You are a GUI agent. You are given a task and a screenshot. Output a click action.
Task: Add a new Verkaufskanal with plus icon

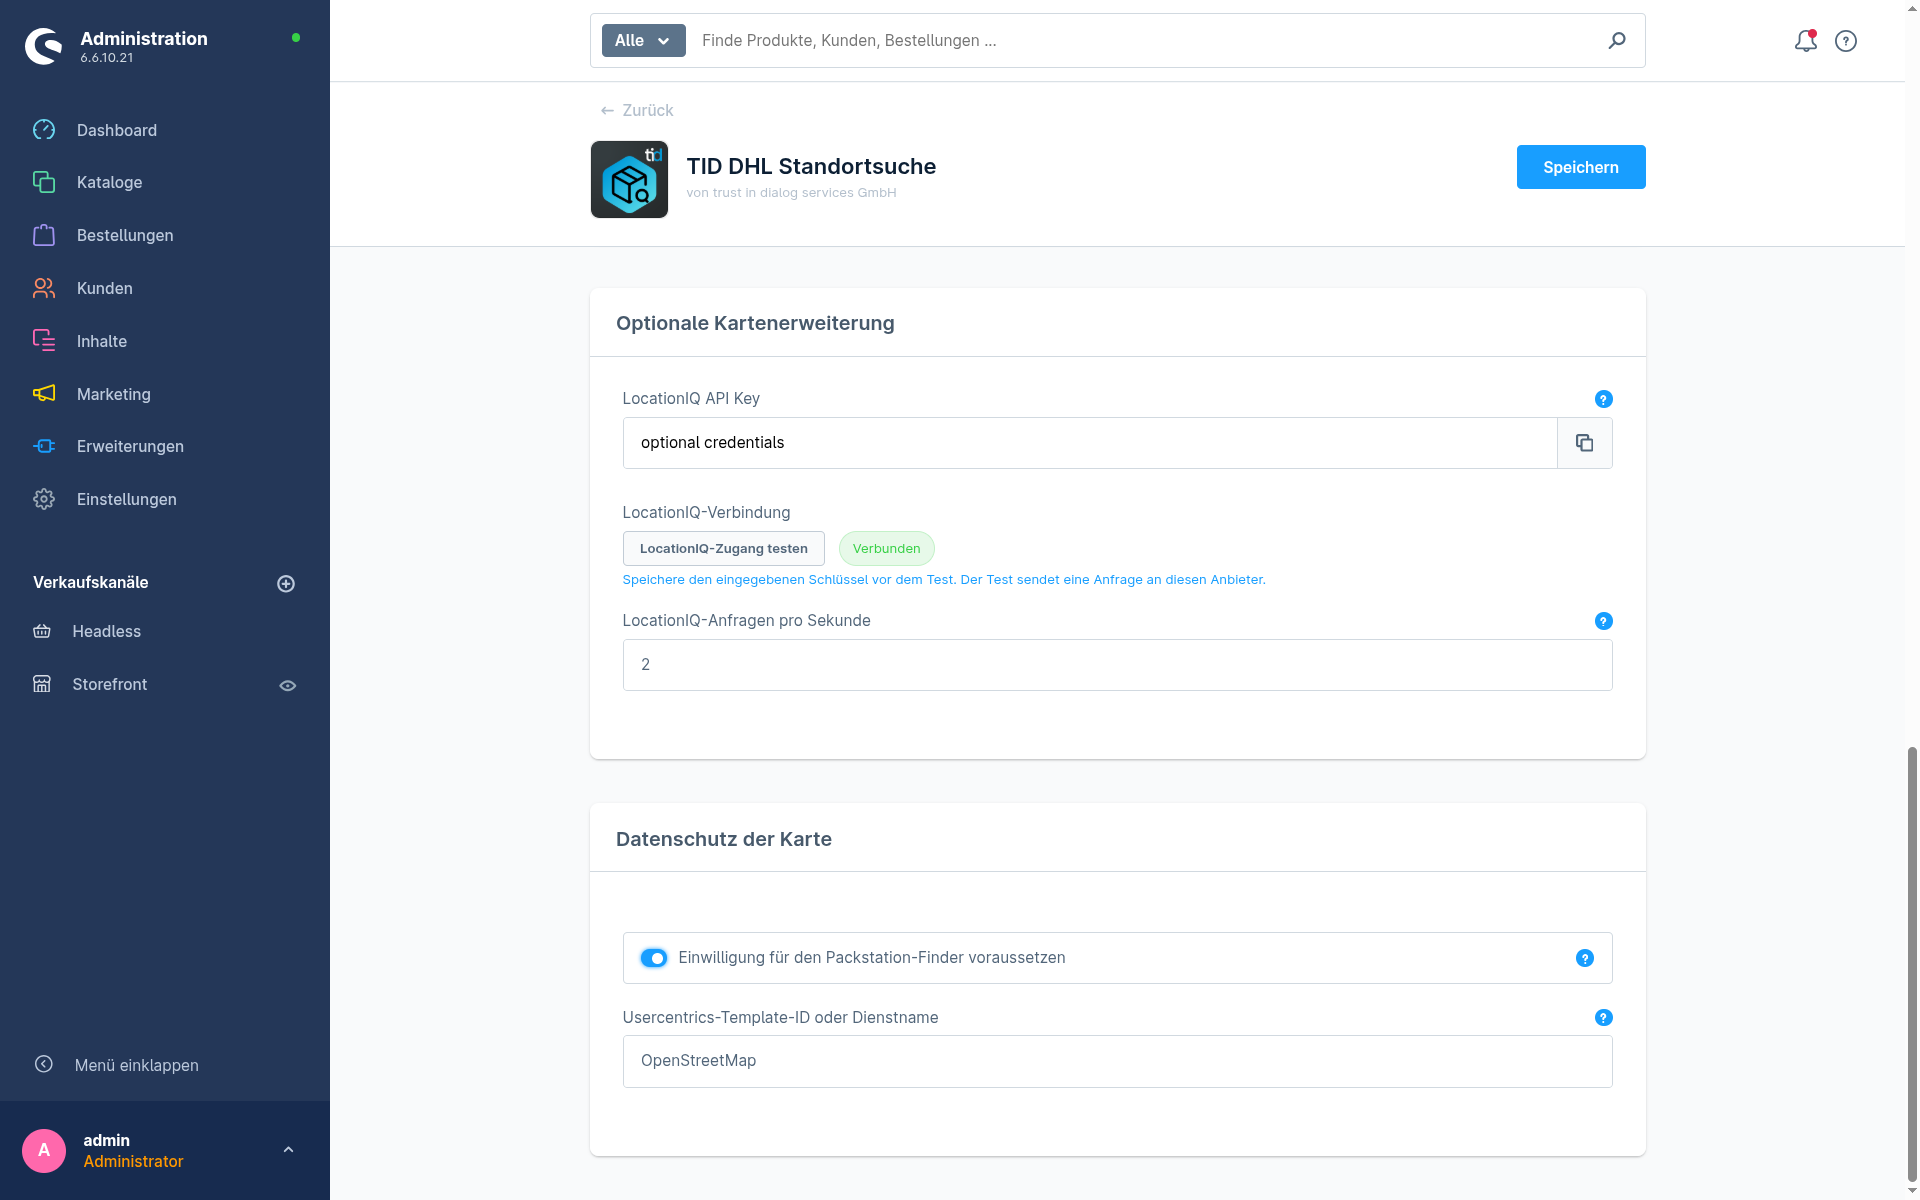(286, 583)
